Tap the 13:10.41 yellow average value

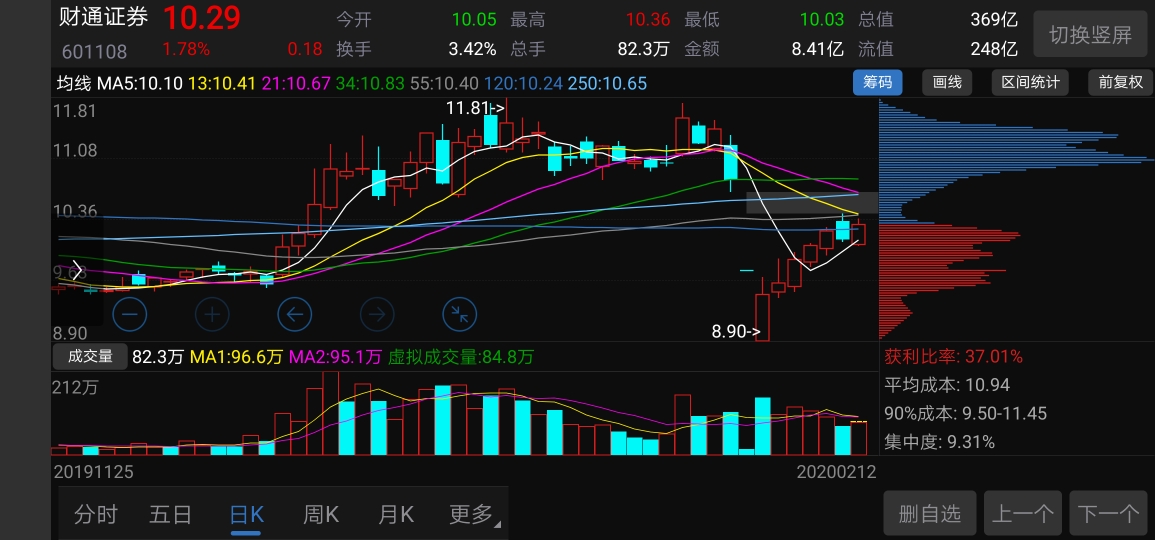220,83
